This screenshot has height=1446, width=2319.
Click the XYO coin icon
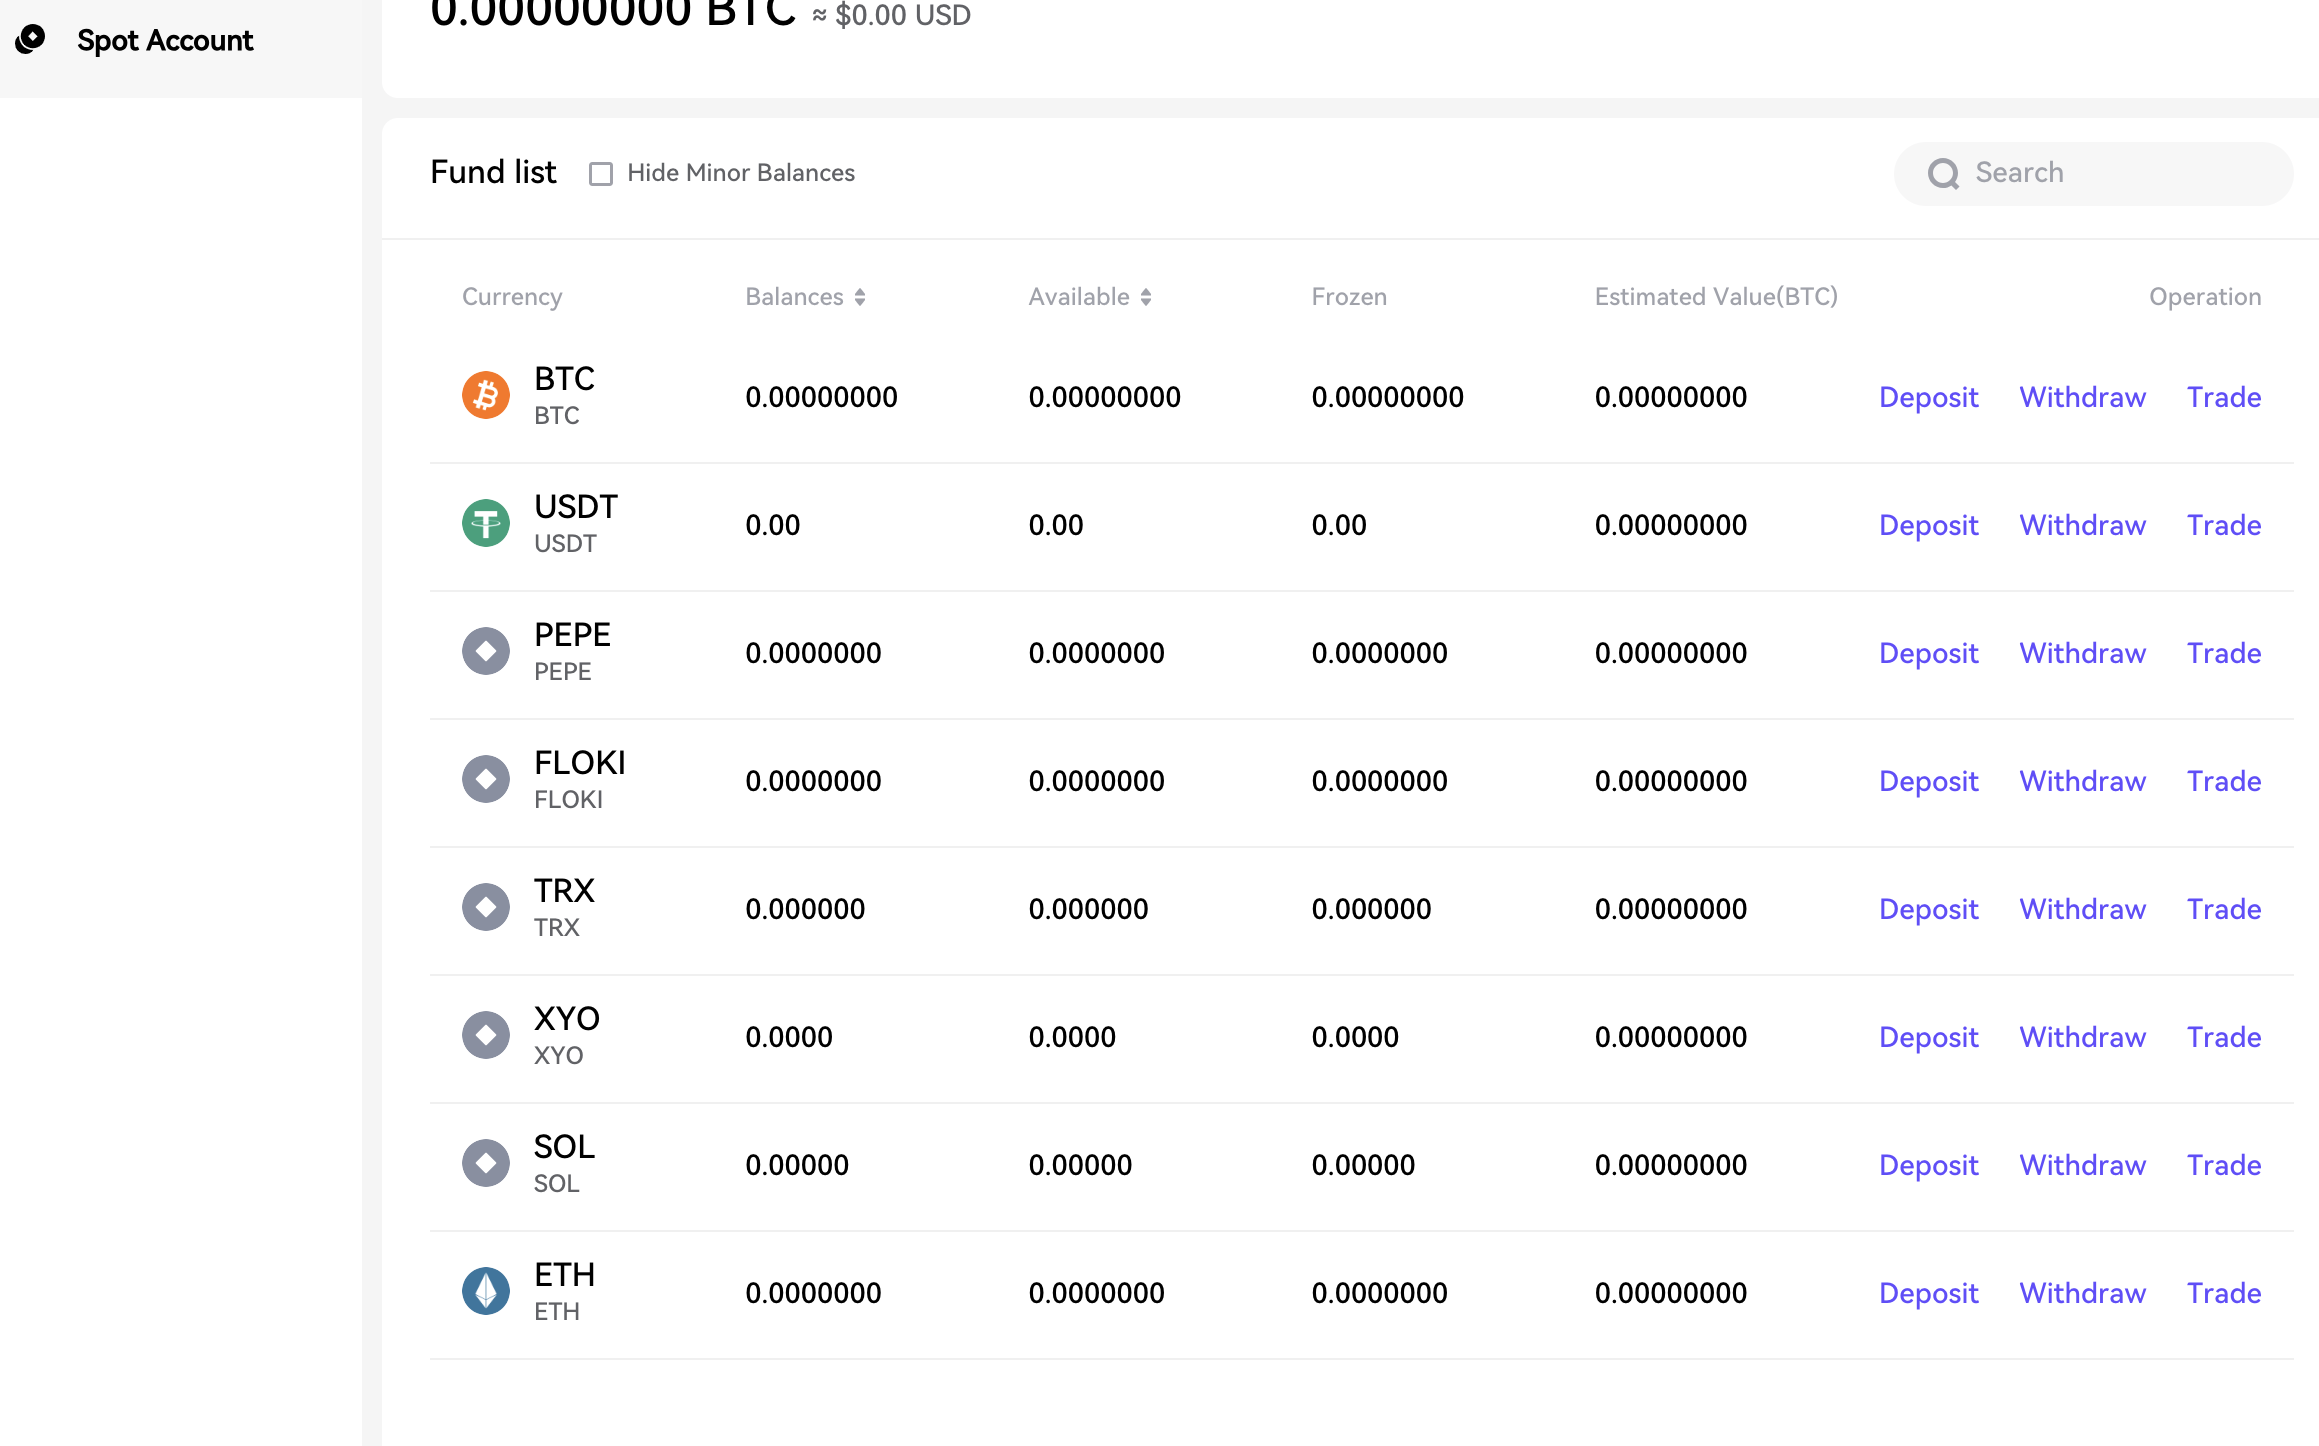click(x=486, y=1036)
